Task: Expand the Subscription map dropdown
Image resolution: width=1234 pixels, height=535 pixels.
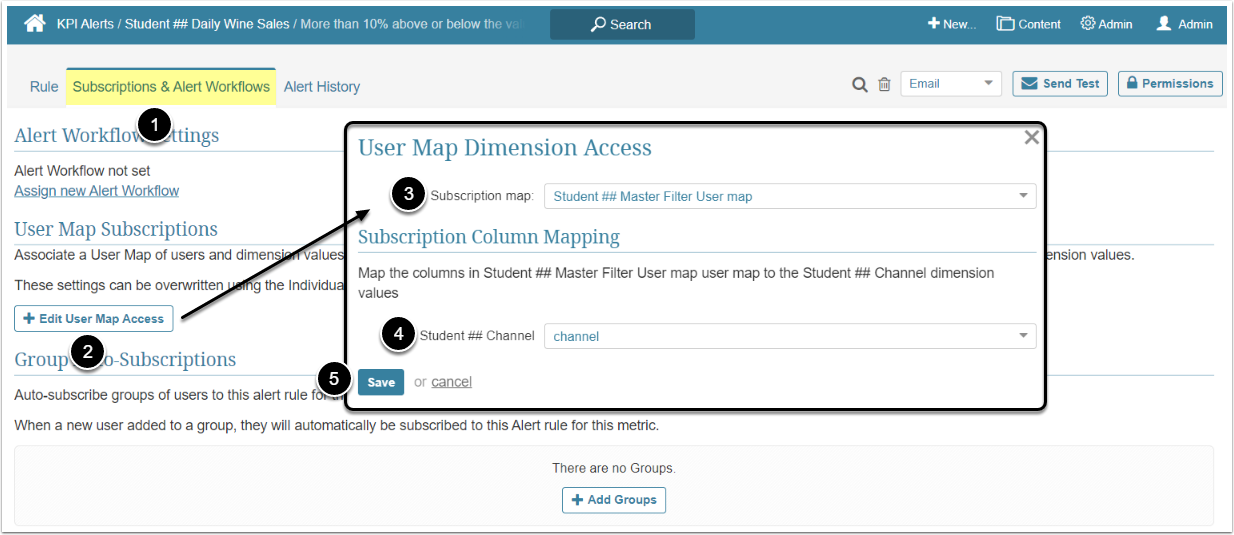Action: 790,197
